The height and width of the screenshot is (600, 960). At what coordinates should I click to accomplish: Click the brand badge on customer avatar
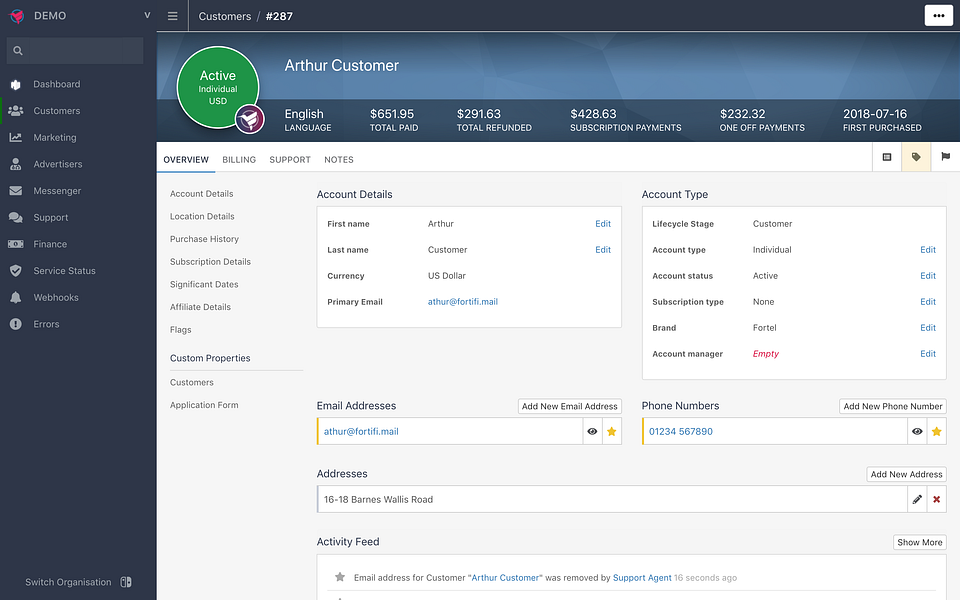(250, 119)
